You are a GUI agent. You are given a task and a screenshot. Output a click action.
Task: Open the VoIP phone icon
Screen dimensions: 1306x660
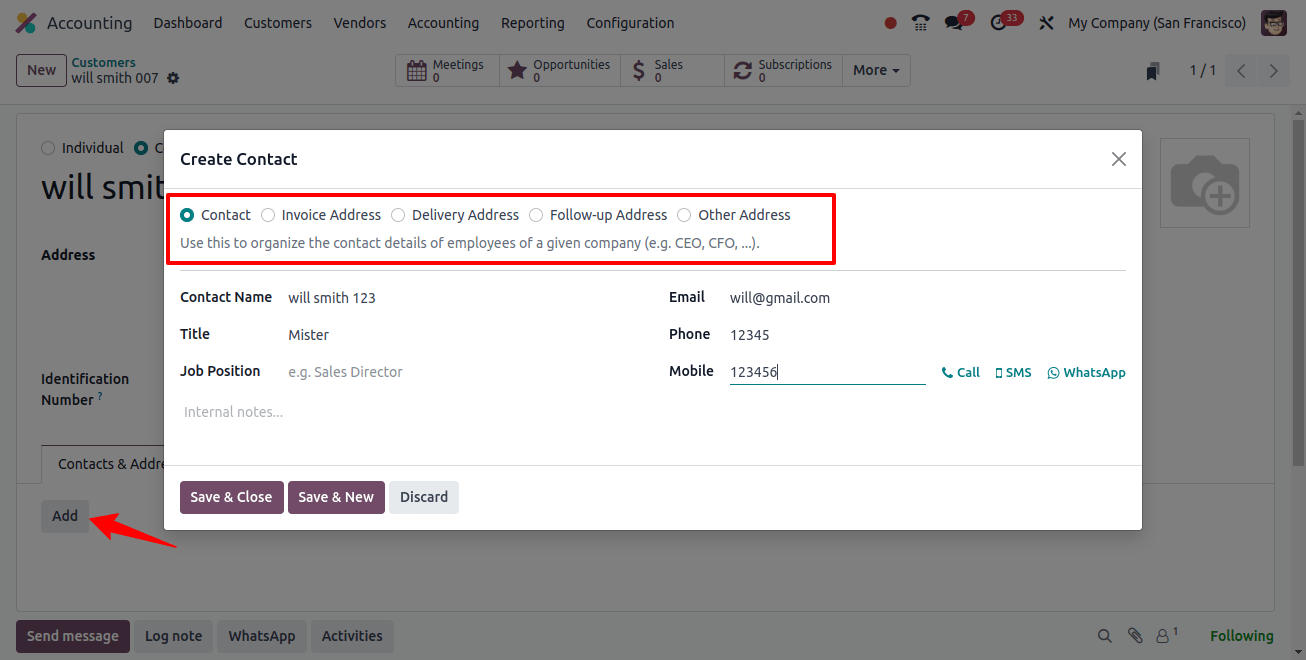(x=921, y=23)
